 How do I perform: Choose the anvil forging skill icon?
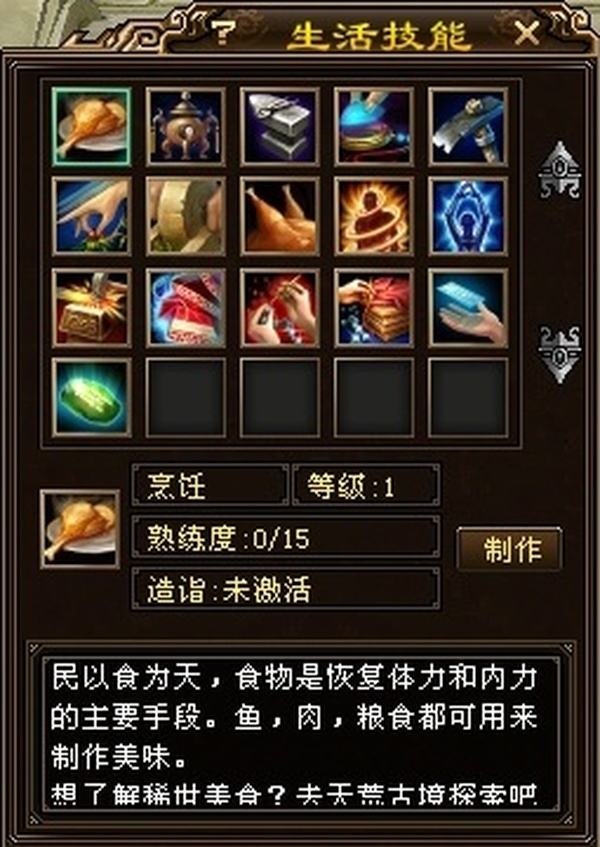pyautogui.click(x=280, y=127)
